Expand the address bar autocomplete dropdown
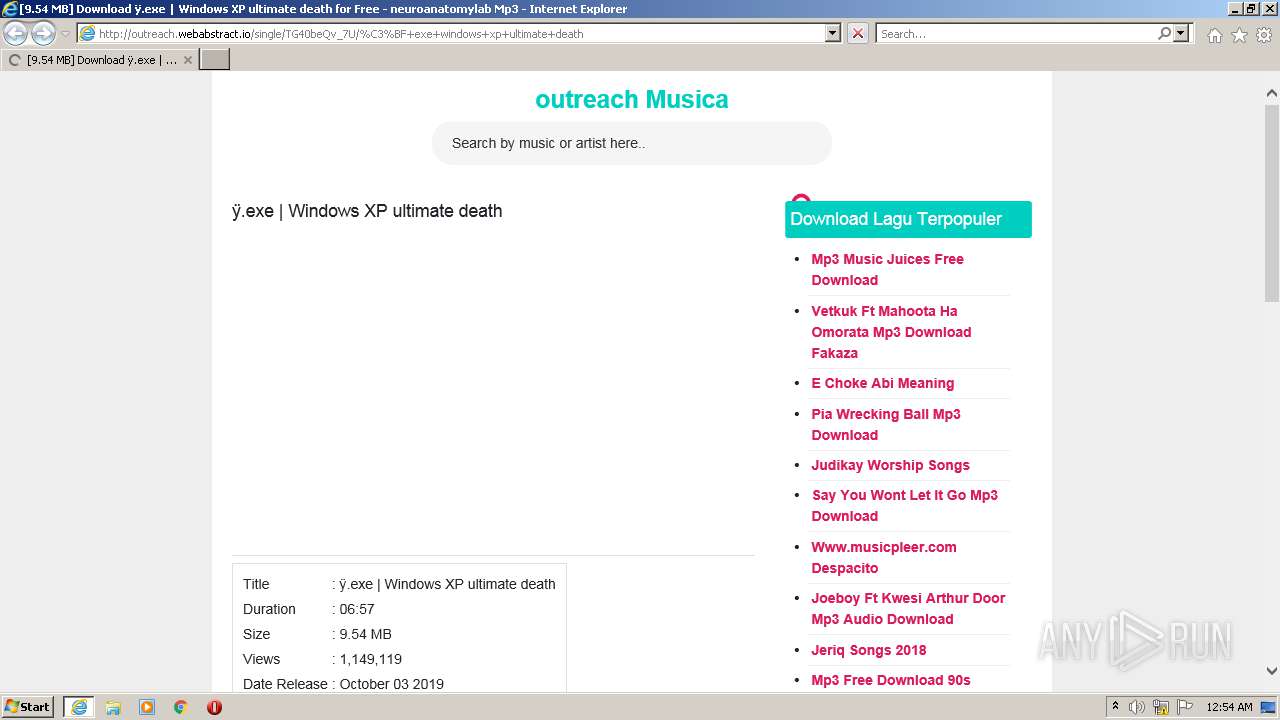Viewport: 1280px width, 720px height. click(x=833, y=33)
